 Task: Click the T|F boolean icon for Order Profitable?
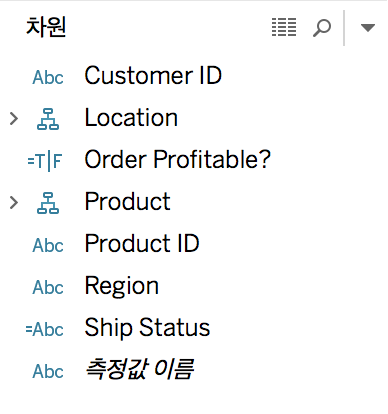click(x=45, y=161)
